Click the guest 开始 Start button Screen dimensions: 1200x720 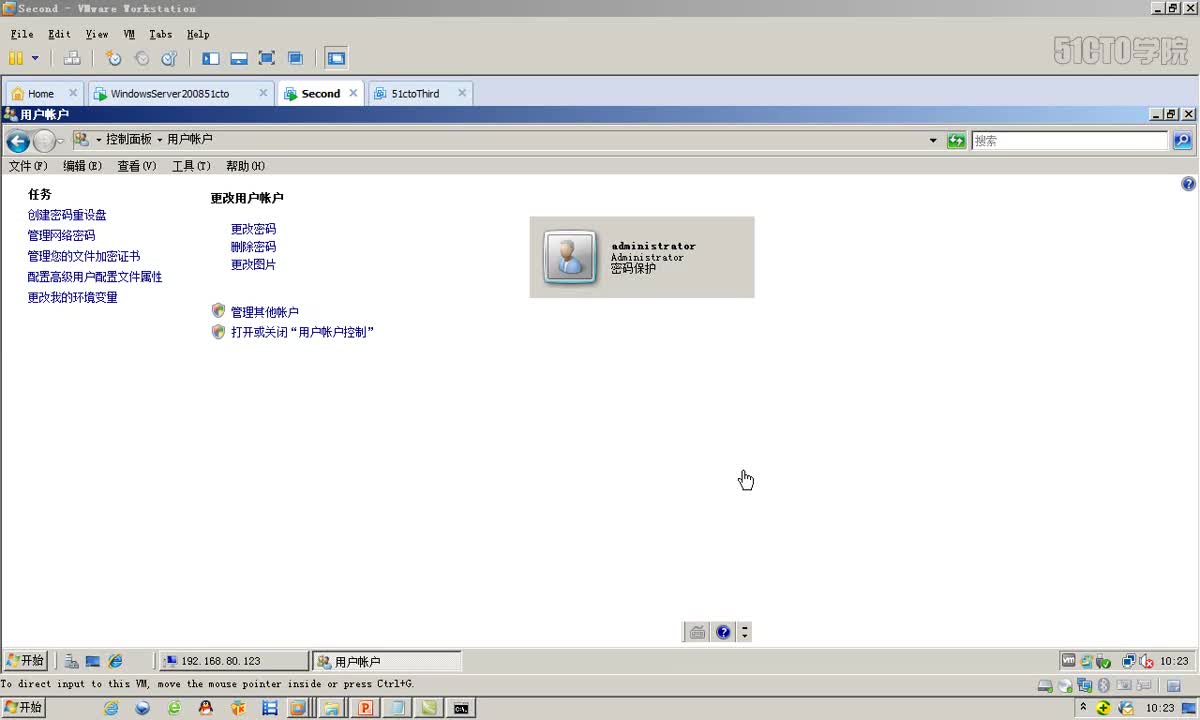point(25,661)
